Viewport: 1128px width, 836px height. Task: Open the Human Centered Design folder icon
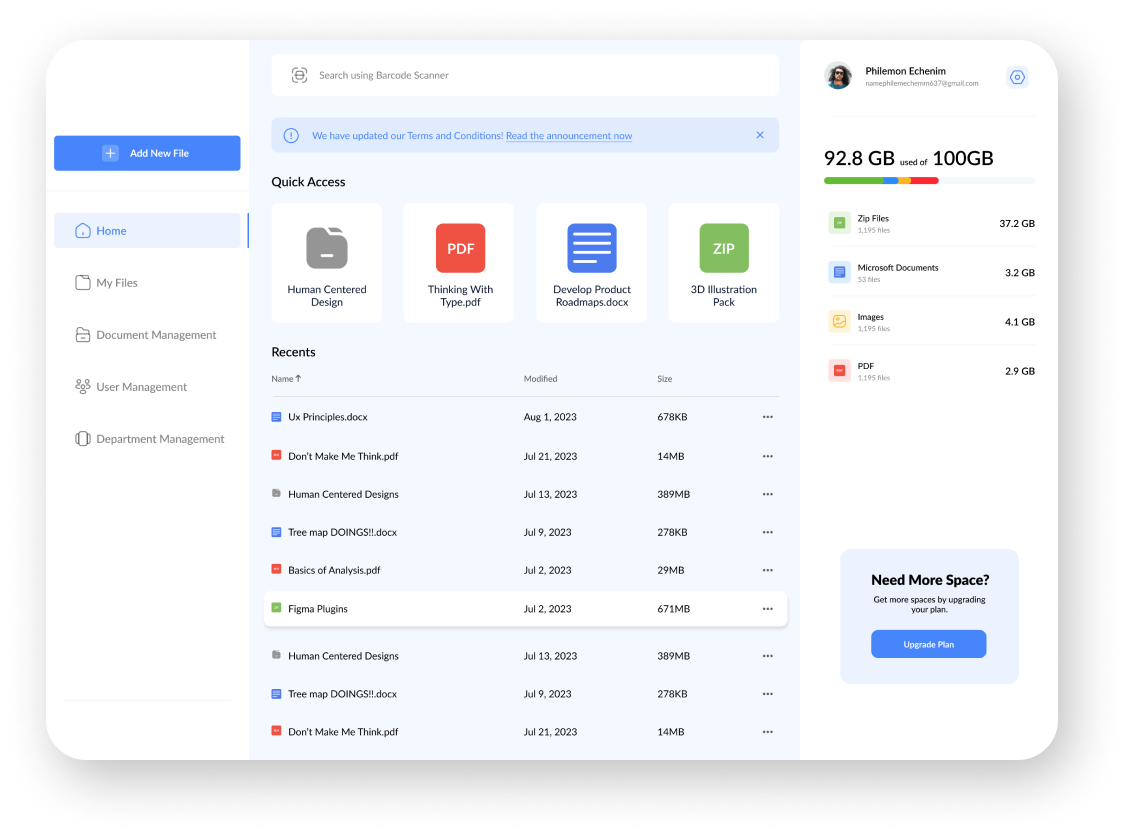click(327, 248)
